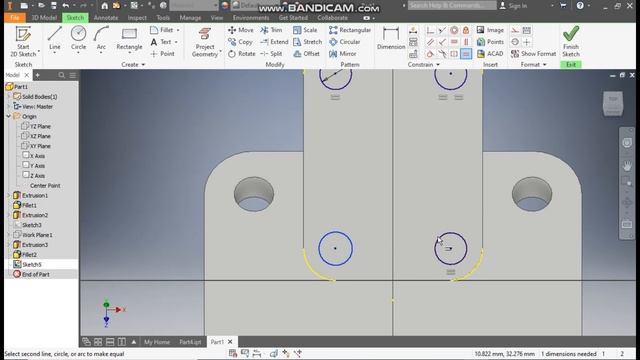Select the Extend tool
Viewport: 640px width, 360px height.
coord(274,42)
